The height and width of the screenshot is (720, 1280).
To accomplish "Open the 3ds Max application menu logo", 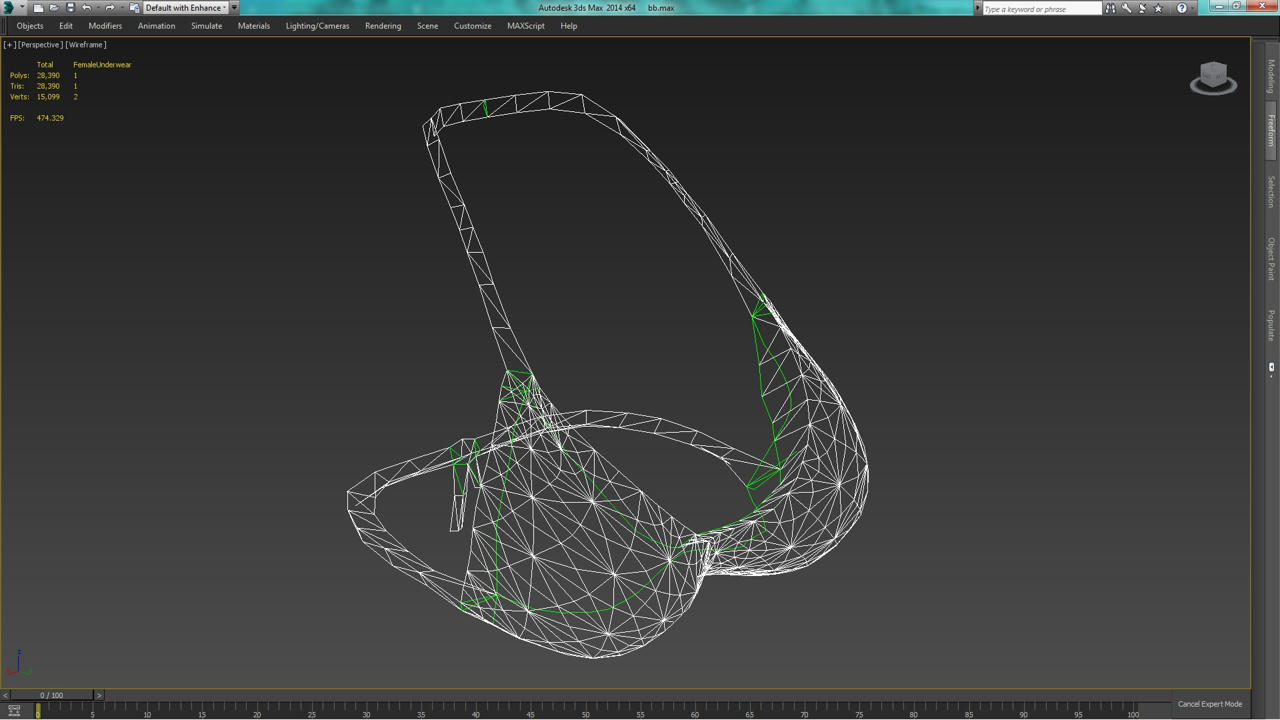I will [x=8, y=7].
